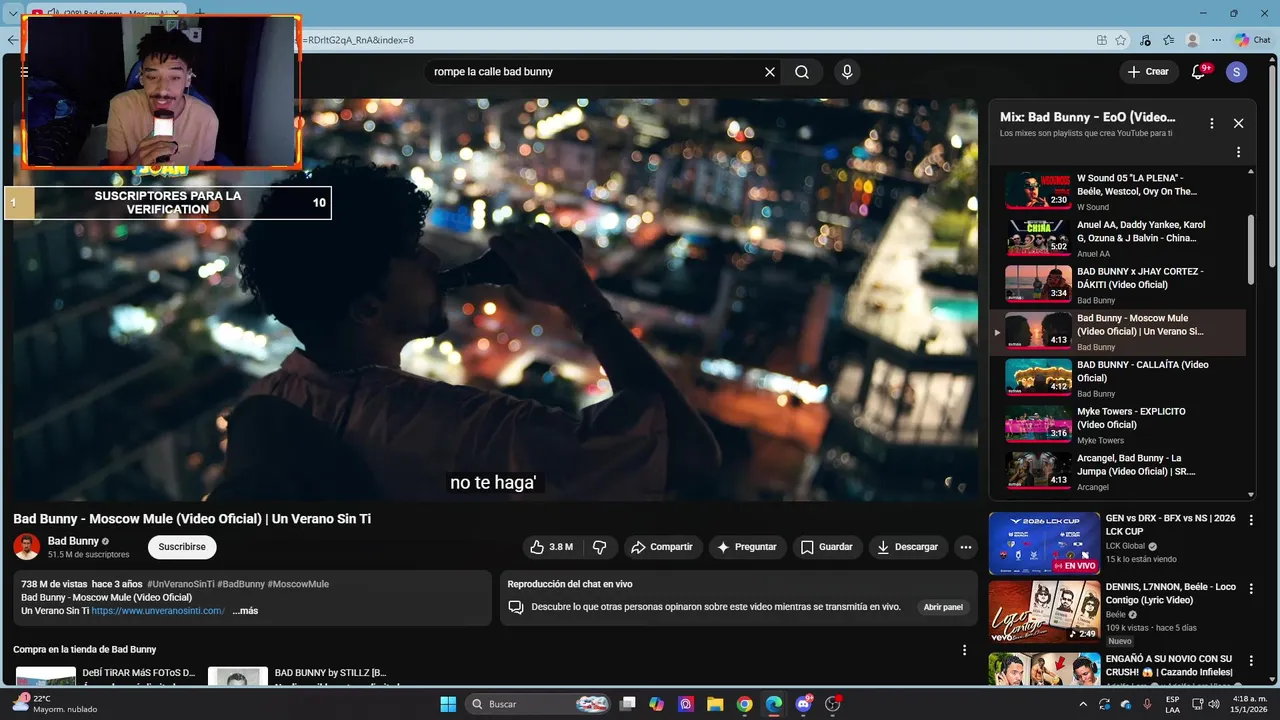
Task: Start voice search with the microphone icon
Action: click(847, 72)
